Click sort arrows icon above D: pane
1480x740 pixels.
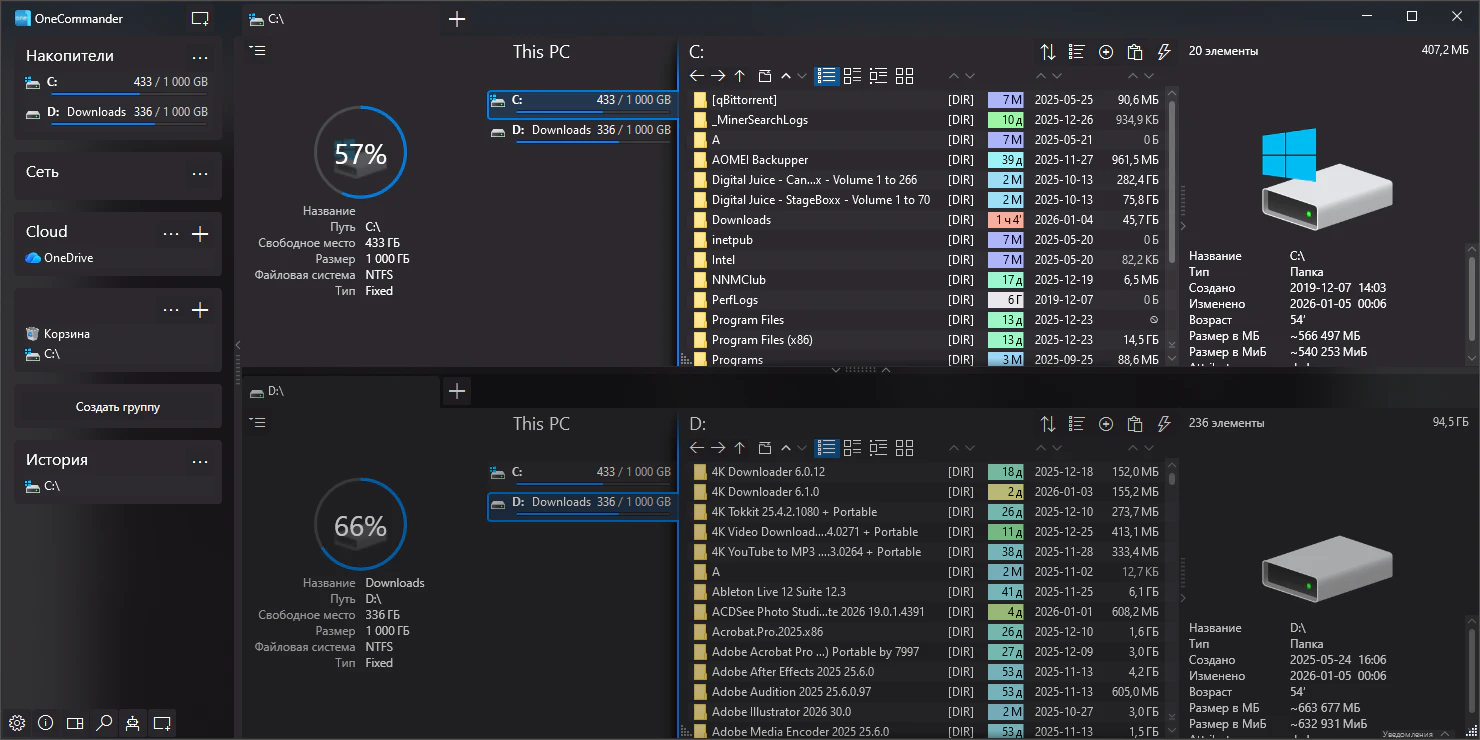[x=1048, y=424]
